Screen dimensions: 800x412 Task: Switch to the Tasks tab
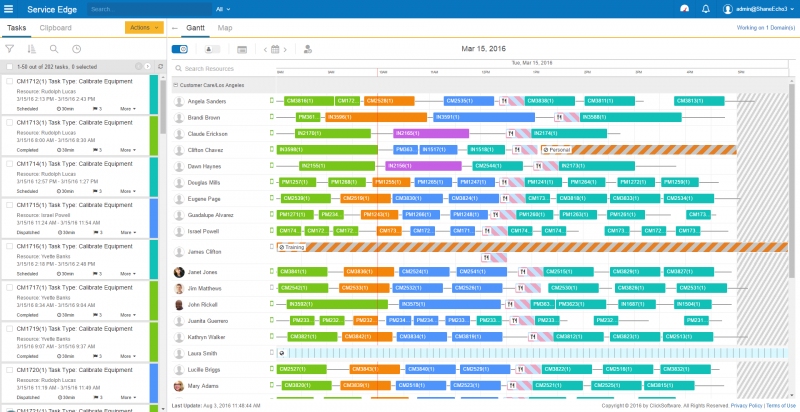point(16,28)
